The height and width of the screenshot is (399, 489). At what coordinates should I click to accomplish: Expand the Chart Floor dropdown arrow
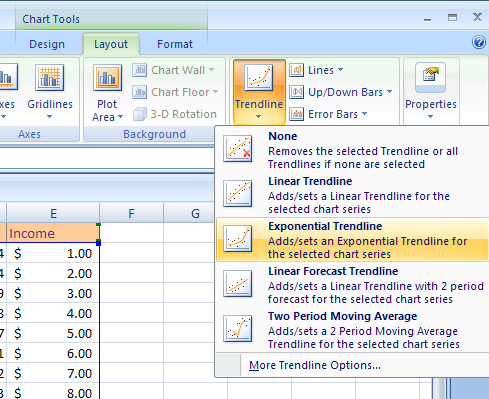coord(216,92)
